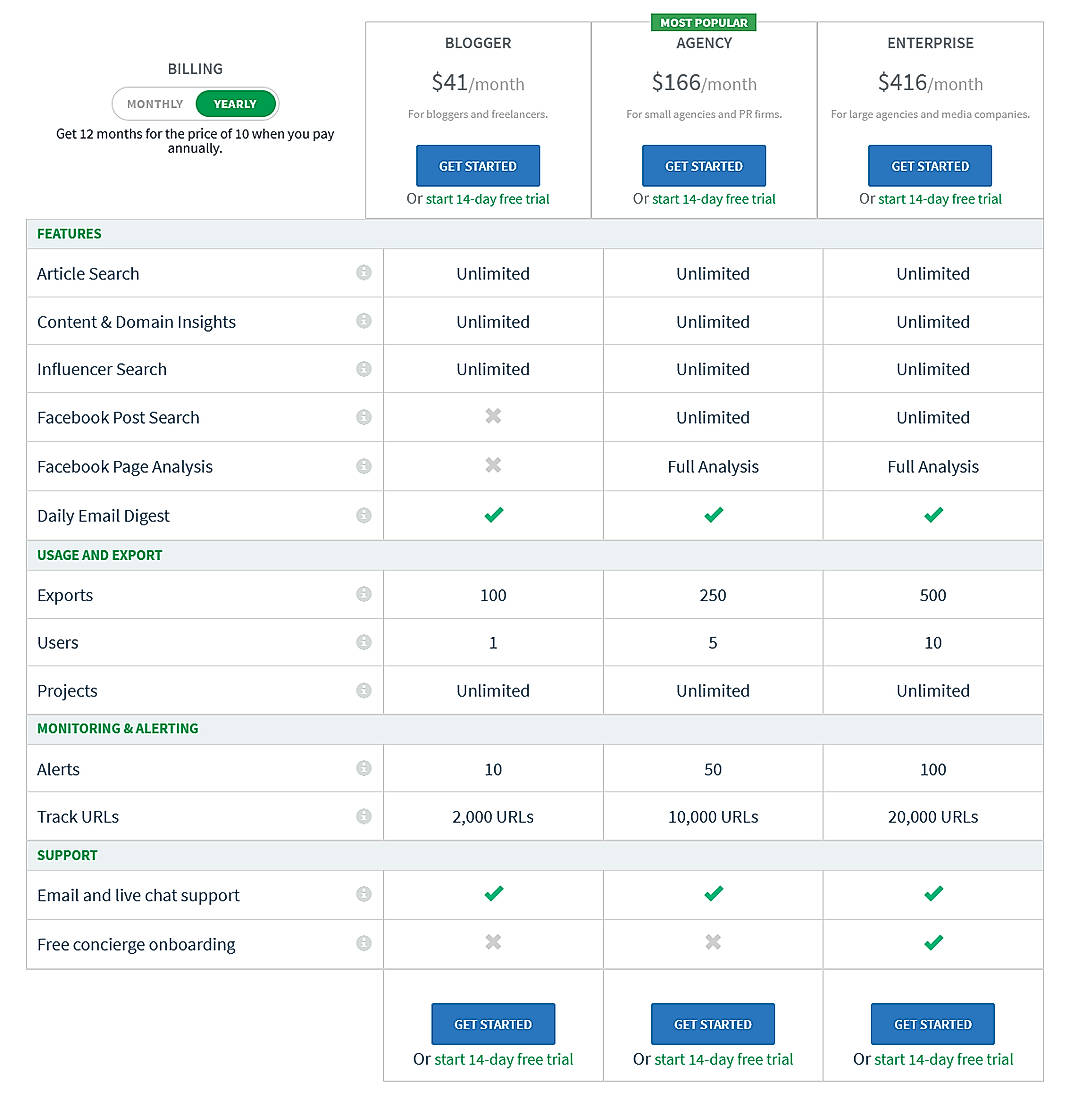The height and width of the screenshot is (1104, 1070).
Task: Open top Agency 14-day free trial link
Action: click(714, 199)
